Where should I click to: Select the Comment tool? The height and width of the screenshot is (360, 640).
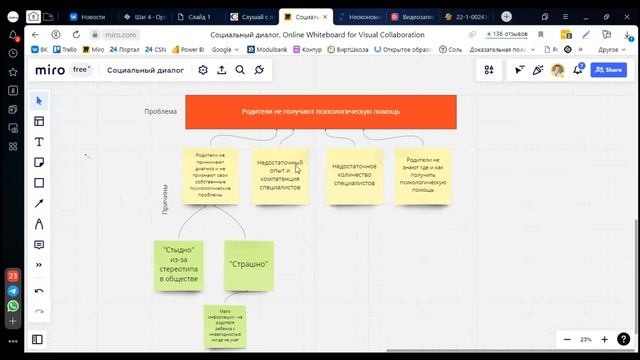[39, 244]
